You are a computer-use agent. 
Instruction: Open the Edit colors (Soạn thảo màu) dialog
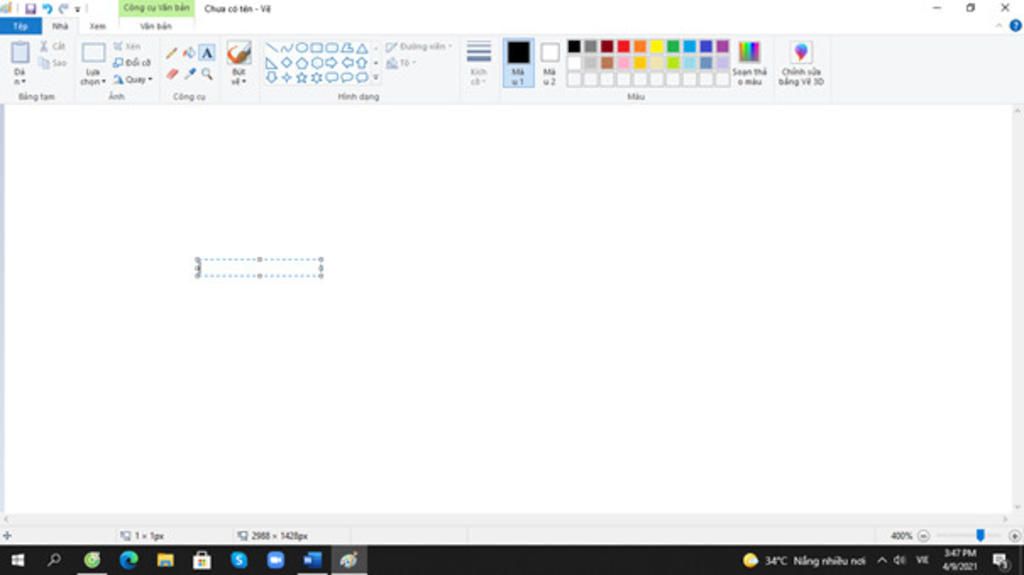[749, 63]
